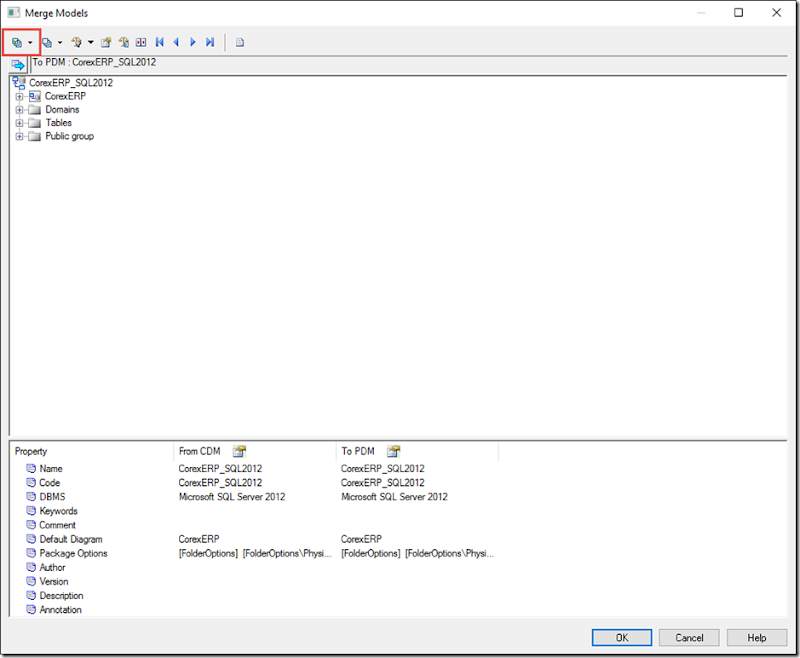Viewport: 800px width, 658px height.
Task: Click the blue arrow merge direction button
Action: 18,65
